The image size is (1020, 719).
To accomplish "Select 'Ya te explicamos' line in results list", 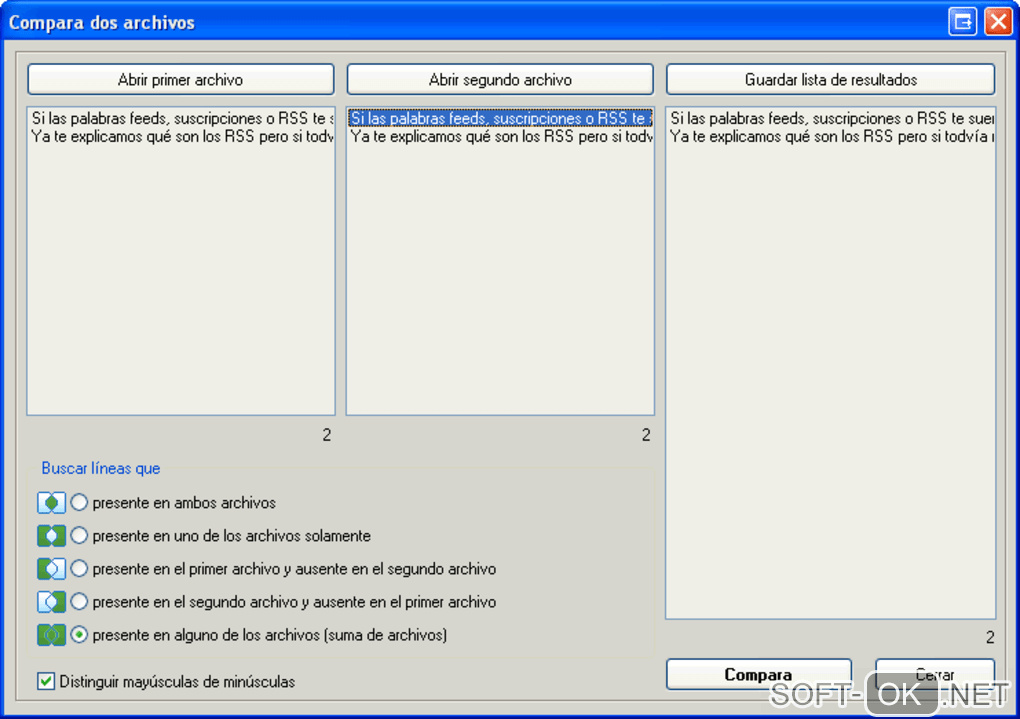I will [831, 137].
